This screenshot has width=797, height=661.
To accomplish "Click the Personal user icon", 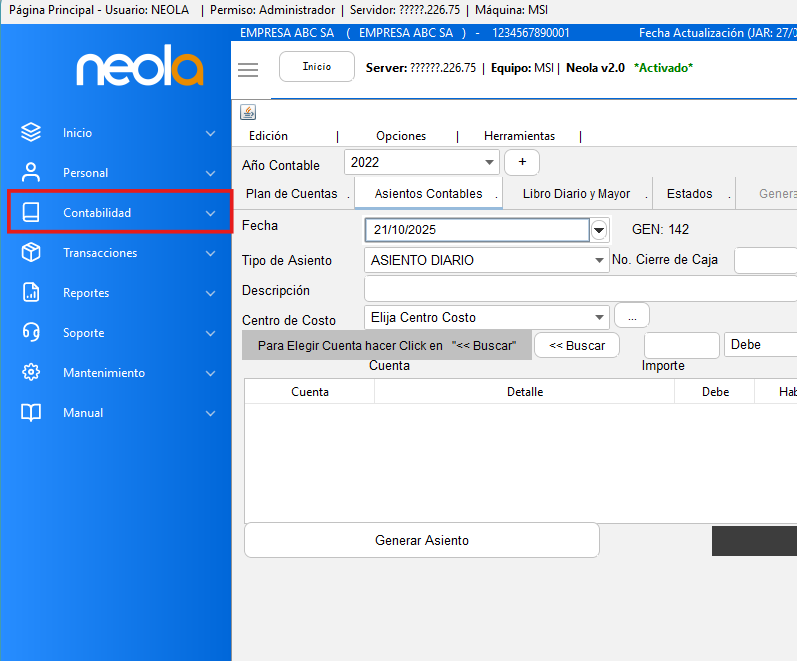I will pos(31,172).
